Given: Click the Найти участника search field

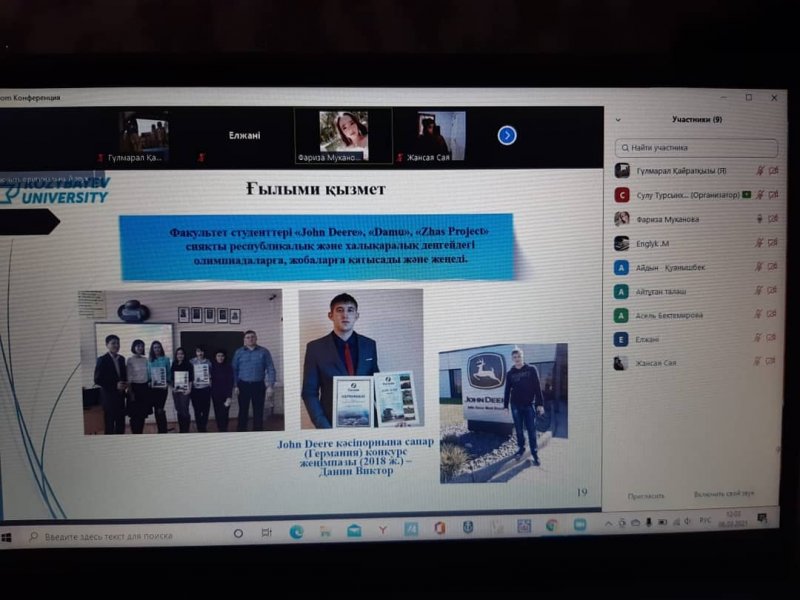Looking at the screenshot, I should click(697, 147).
